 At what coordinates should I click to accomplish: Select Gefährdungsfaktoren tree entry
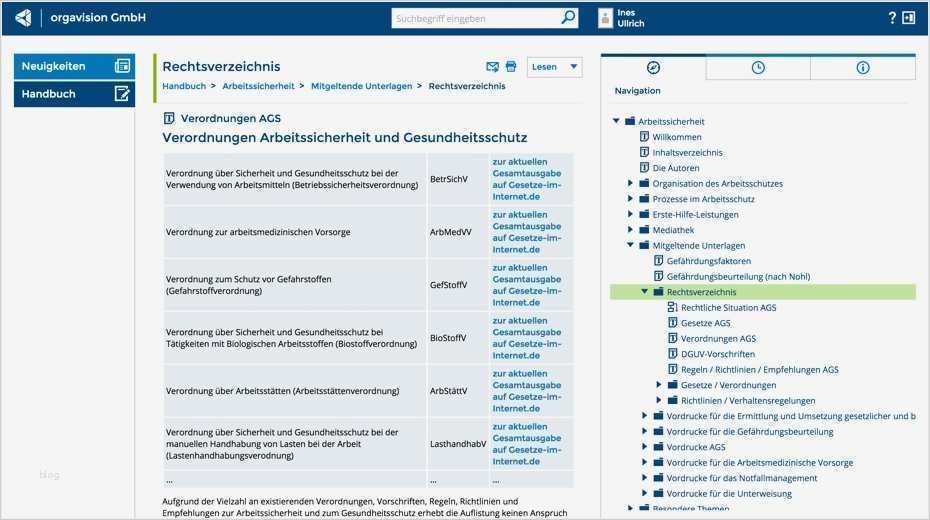pyautogui.click(x=708, y=261)
